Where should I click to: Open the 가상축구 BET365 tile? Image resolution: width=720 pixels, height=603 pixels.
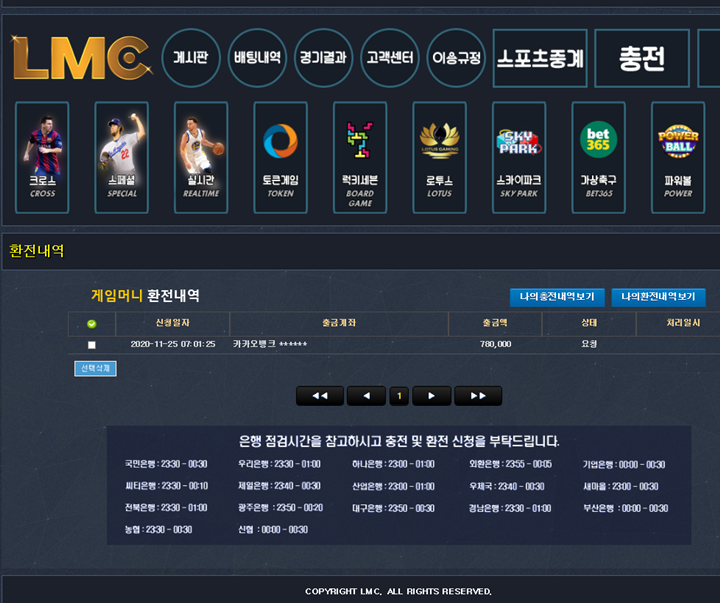click(598, 158)
